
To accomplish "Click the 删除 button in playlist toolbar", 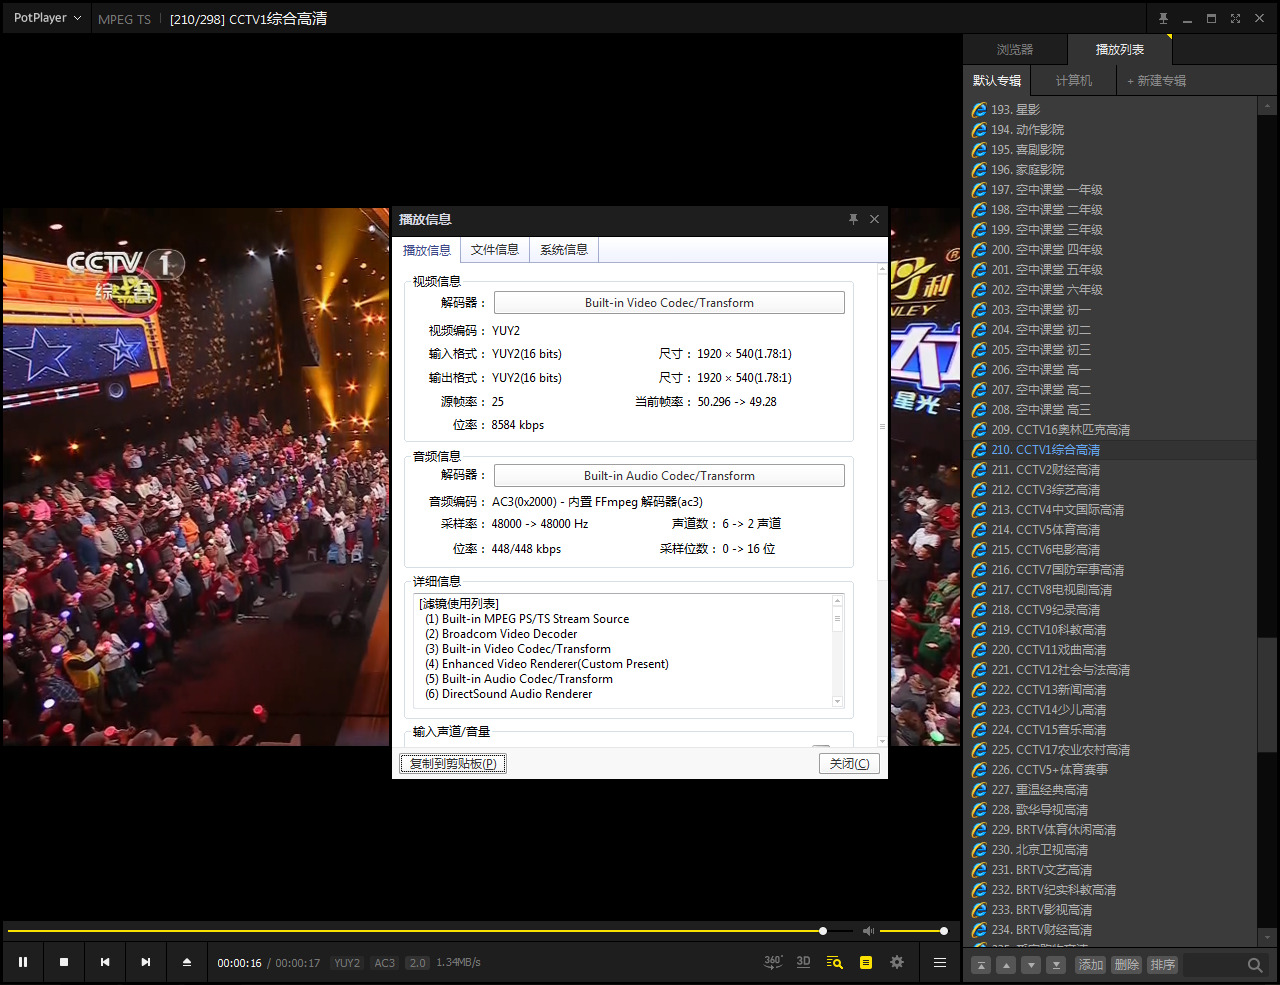I will pyautogui.click(x=1126, y=965).
